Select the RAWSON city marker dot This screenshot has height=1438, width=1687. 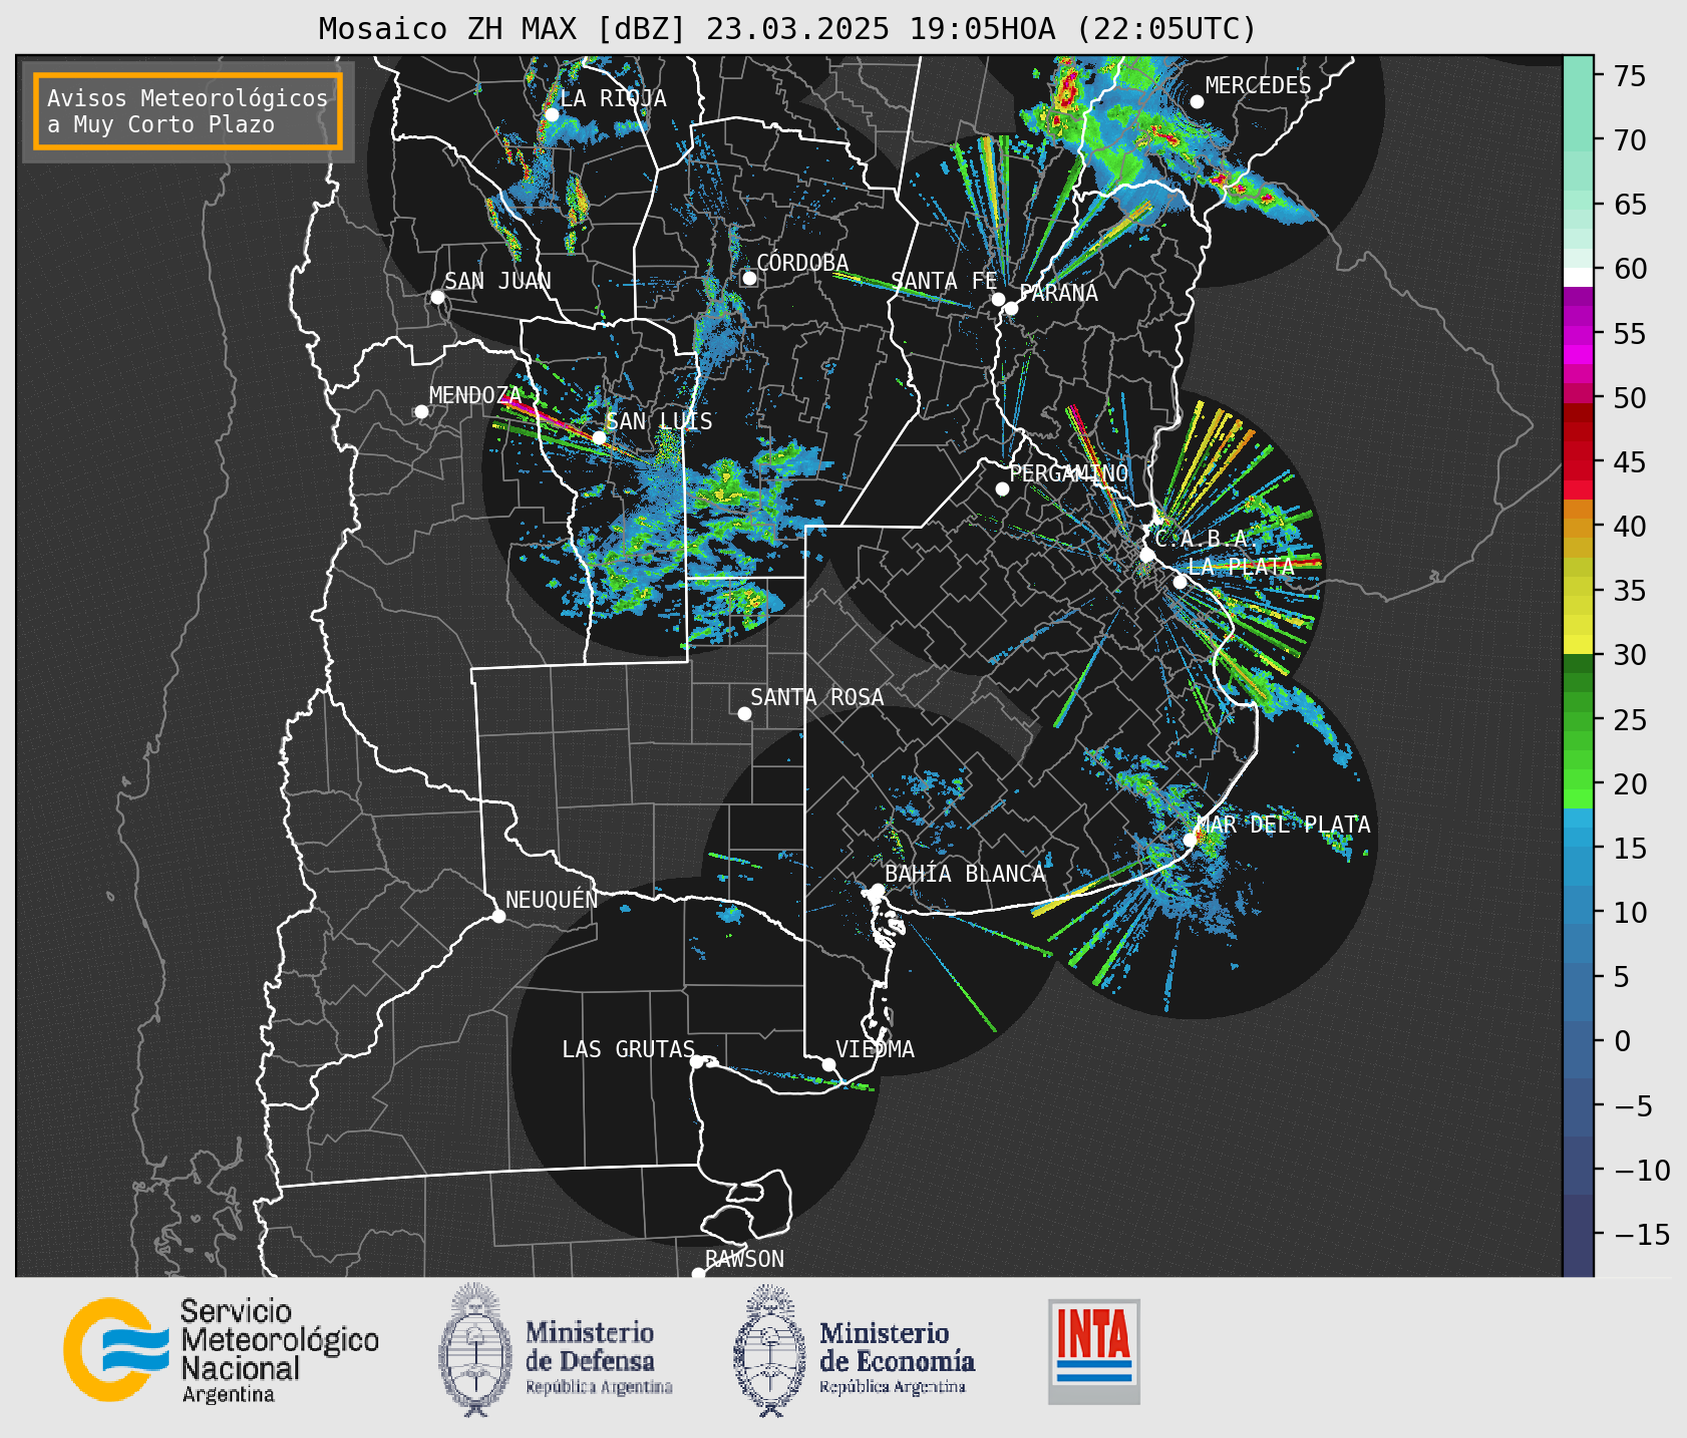(x=698, y=1273)
